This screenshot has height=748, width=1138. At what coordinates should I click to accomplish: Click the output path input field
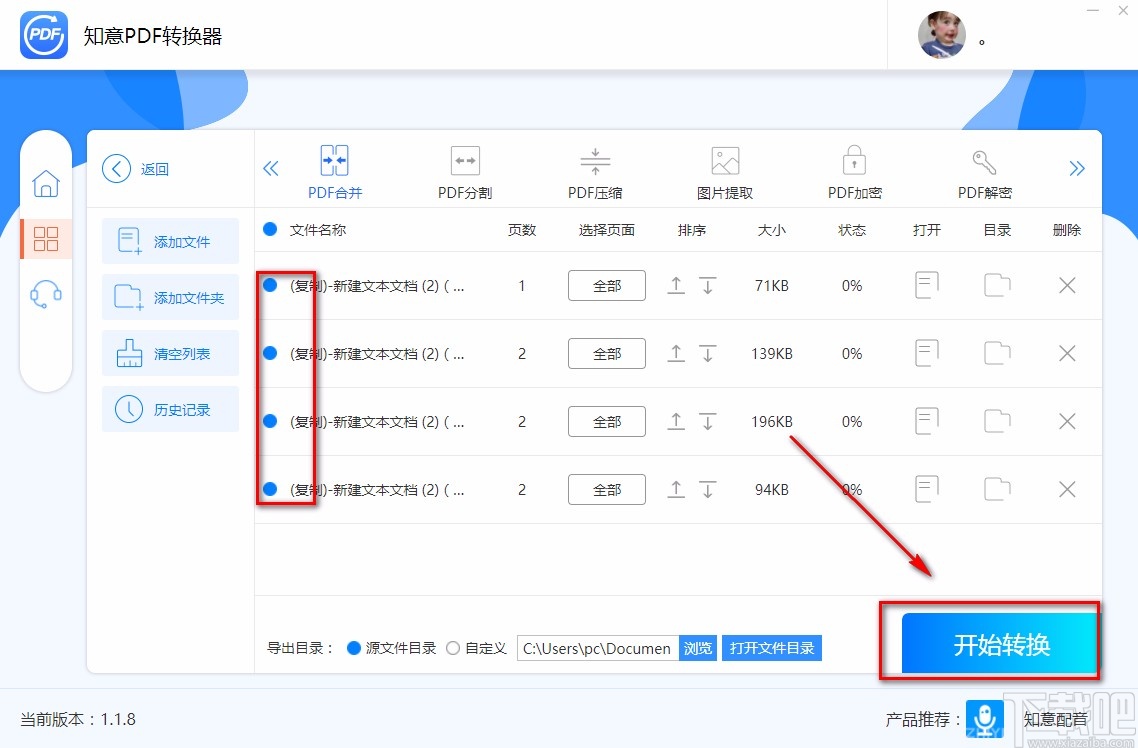pyautogui.click(x=595, y=647)
